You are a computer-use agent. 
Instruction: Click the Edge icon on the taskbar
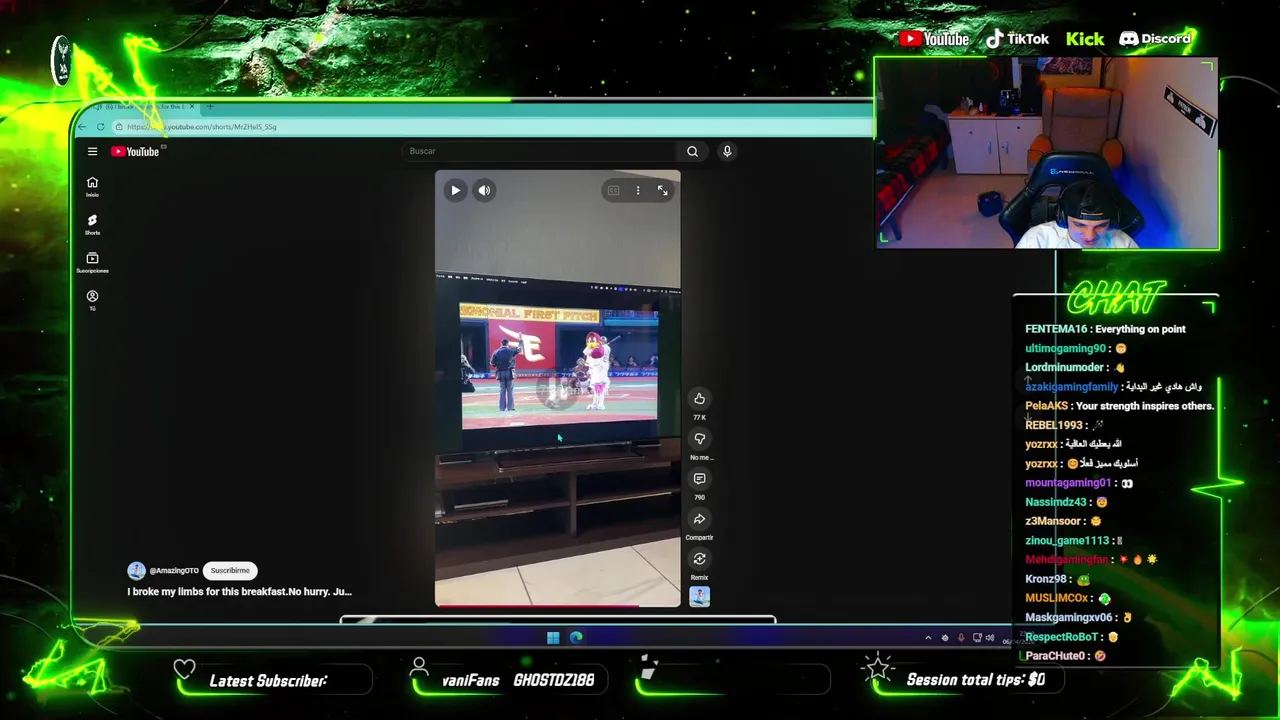[576, 637]
